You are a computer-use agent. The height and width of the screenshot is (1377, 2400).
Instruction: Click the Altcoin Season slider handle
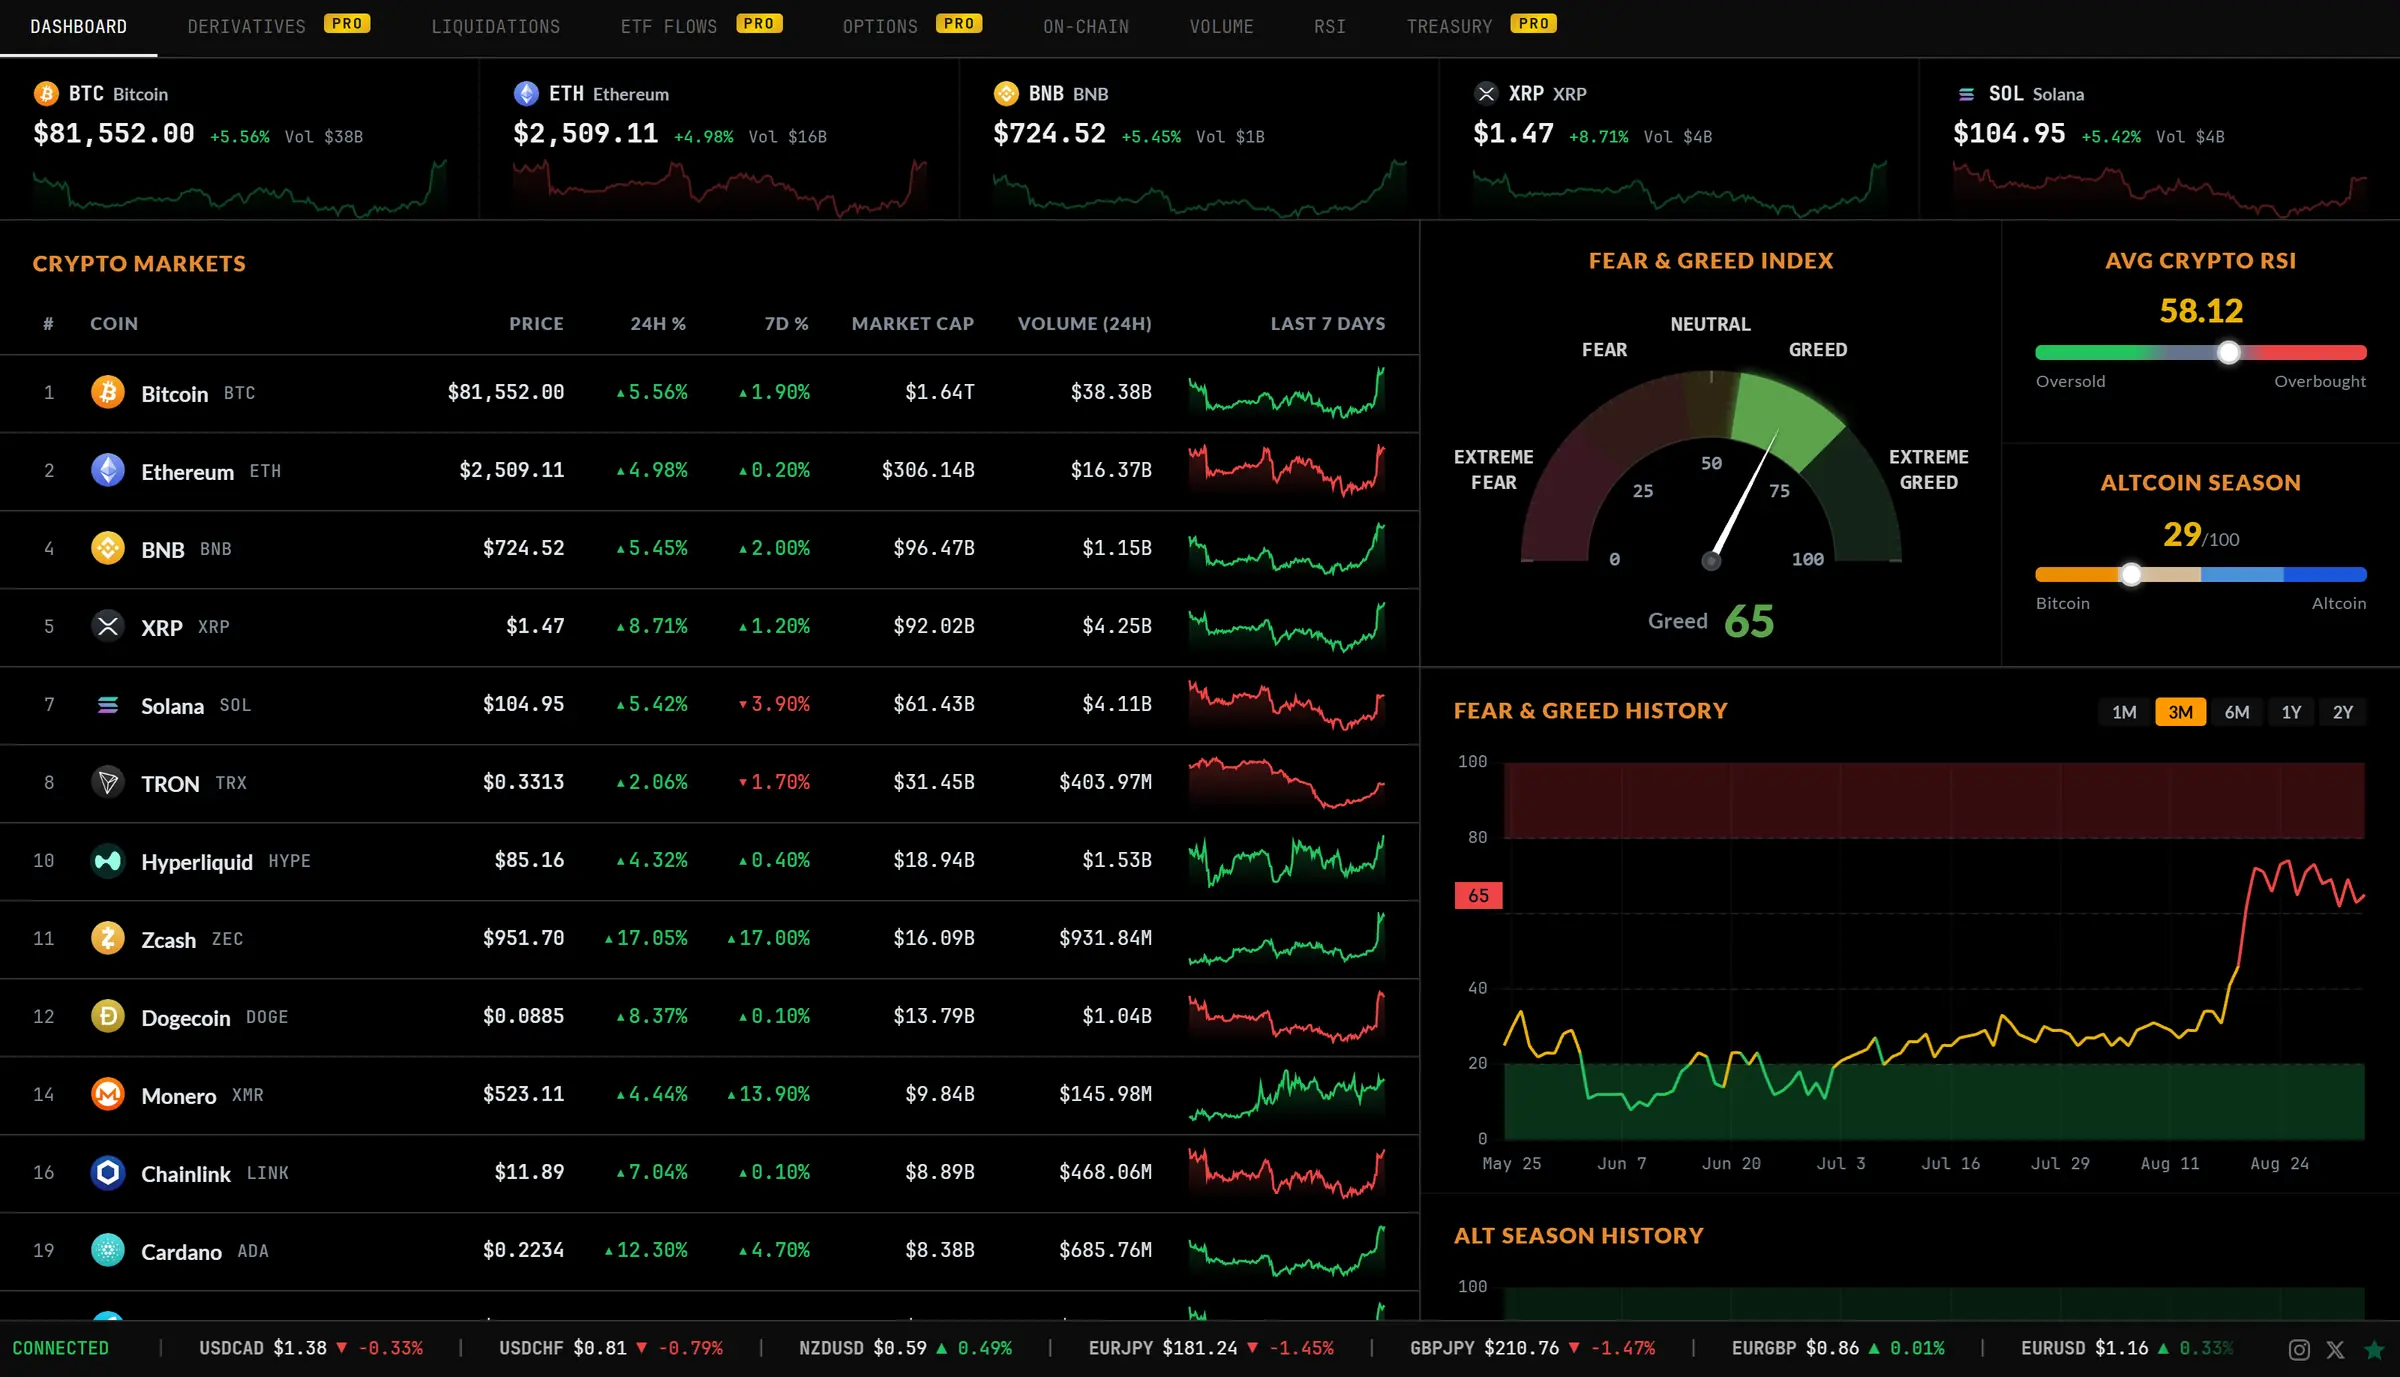pyautogui.click(x=2131, y=574)
